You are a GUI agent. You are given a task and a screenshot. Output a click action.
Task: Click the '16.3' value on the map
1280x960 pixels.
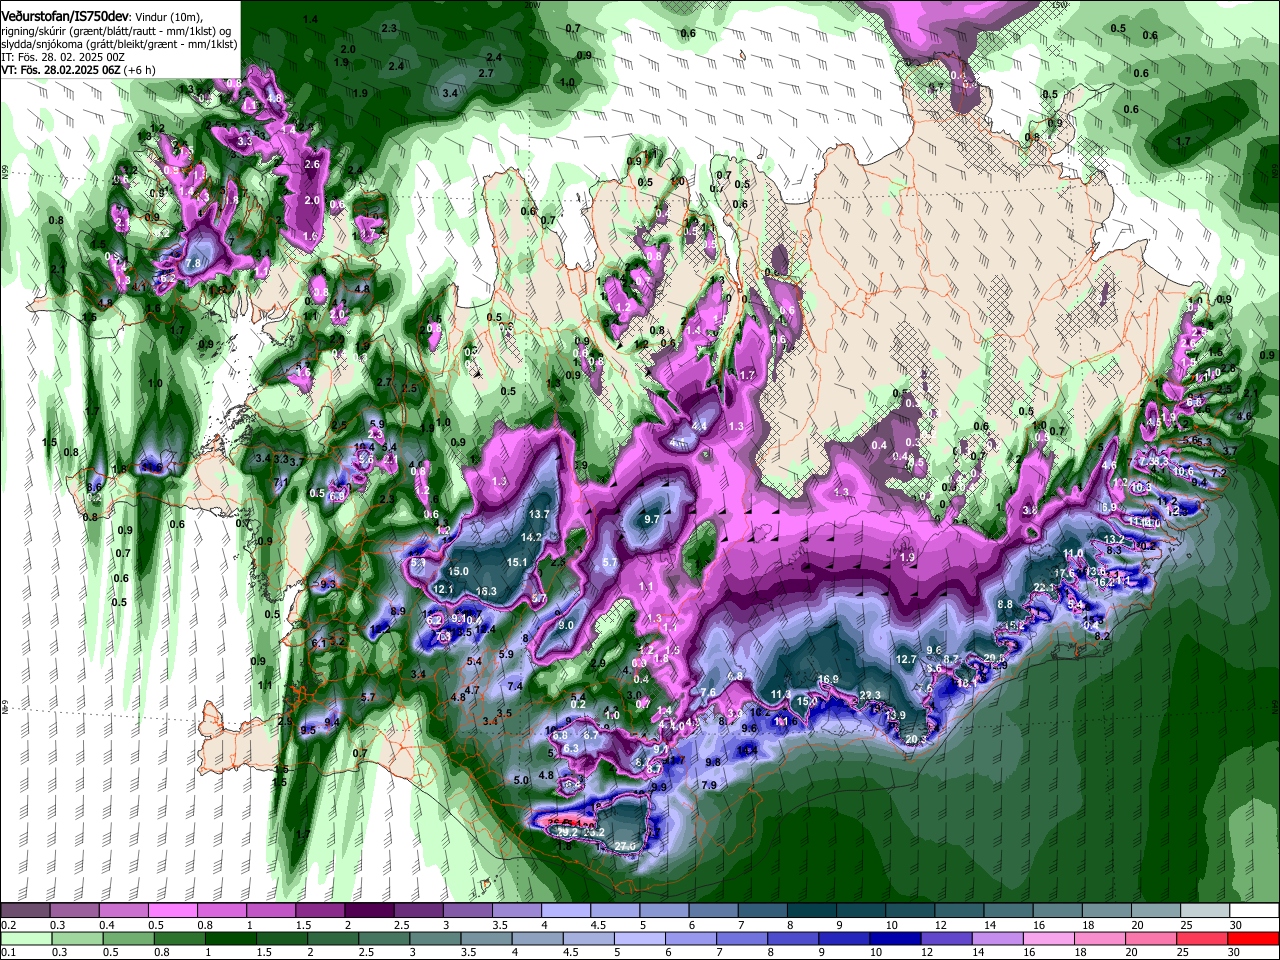tap(486, 591)
